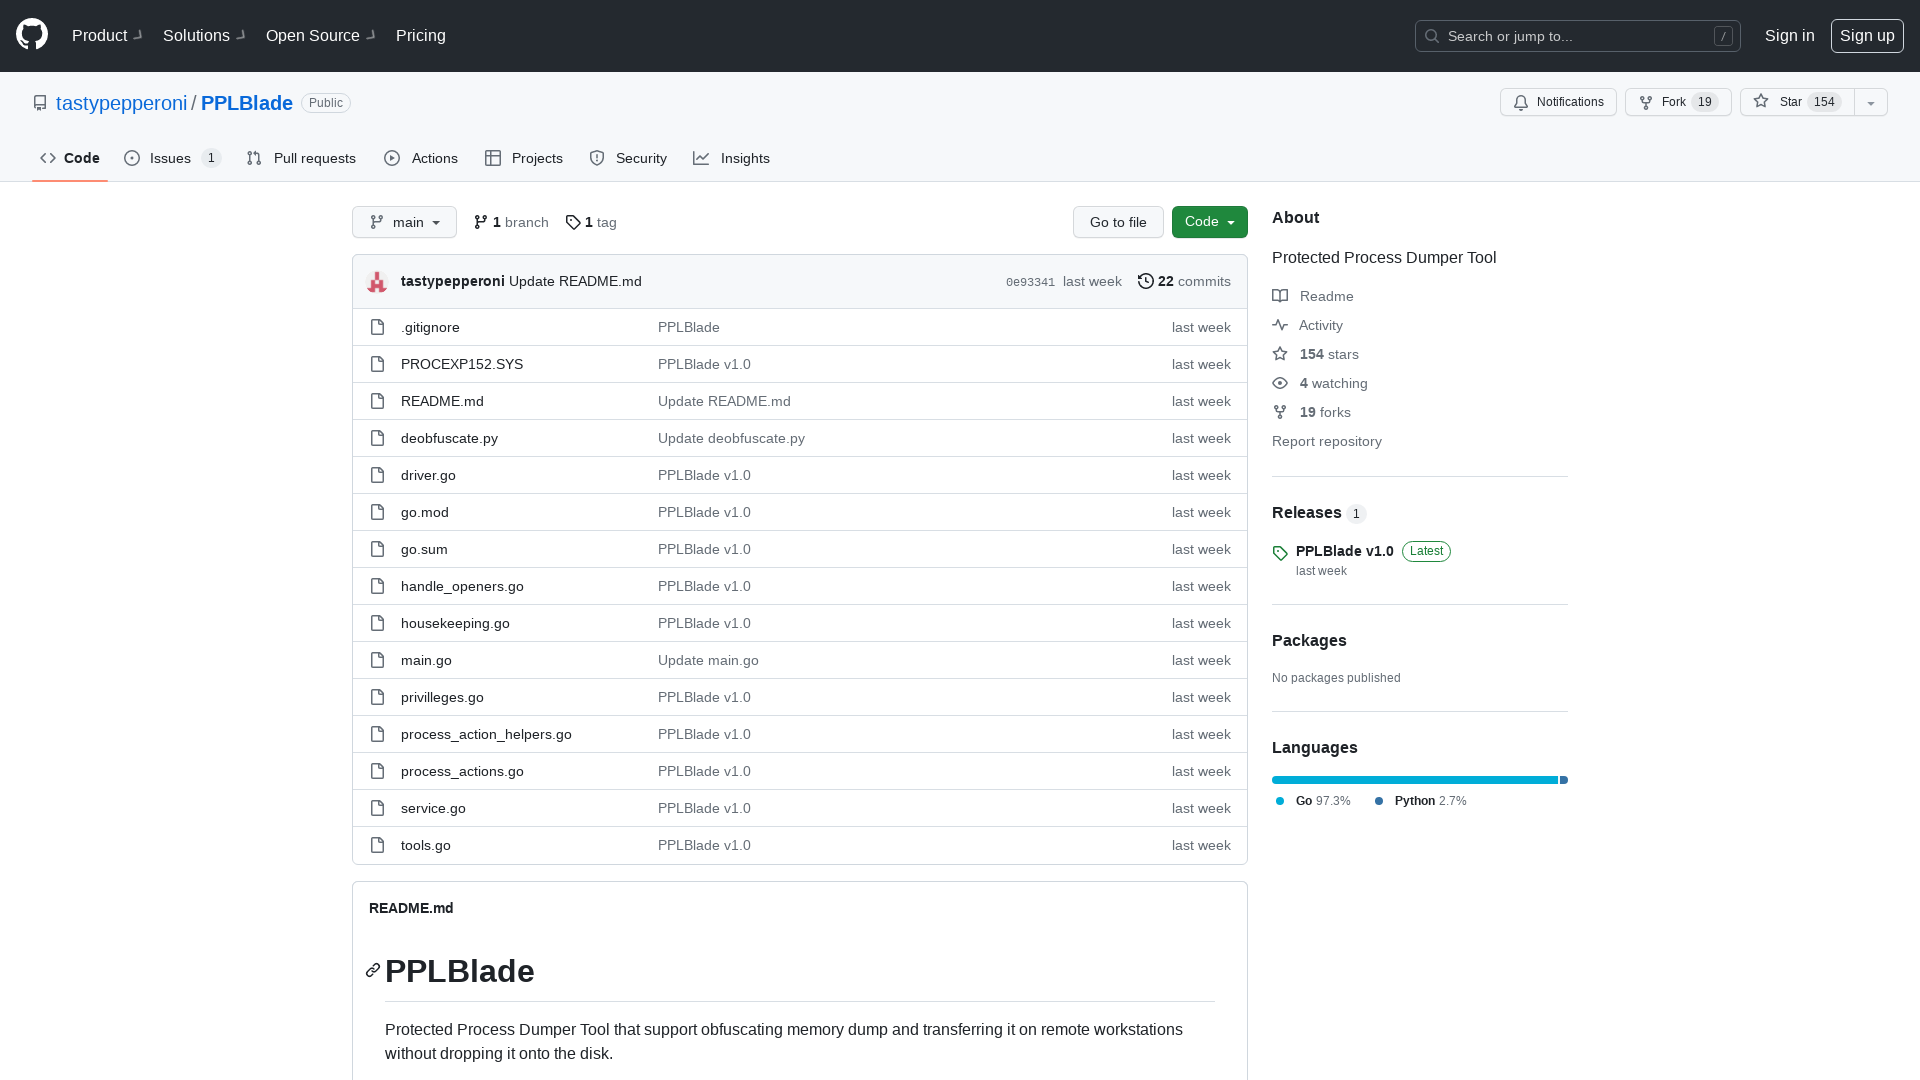Expand the green Code download dropdown
Image resolution: width=1920 pixels, height=1080 pixels.
click(1210, 222)
